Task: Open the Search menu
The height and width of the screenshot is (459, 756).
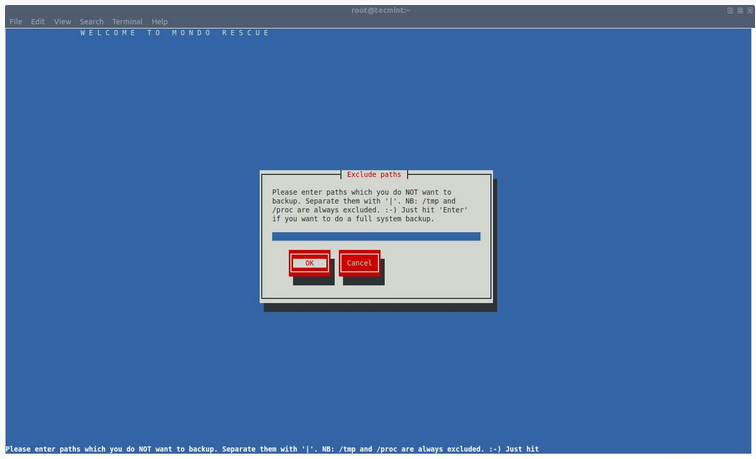Action: point(91,21)
